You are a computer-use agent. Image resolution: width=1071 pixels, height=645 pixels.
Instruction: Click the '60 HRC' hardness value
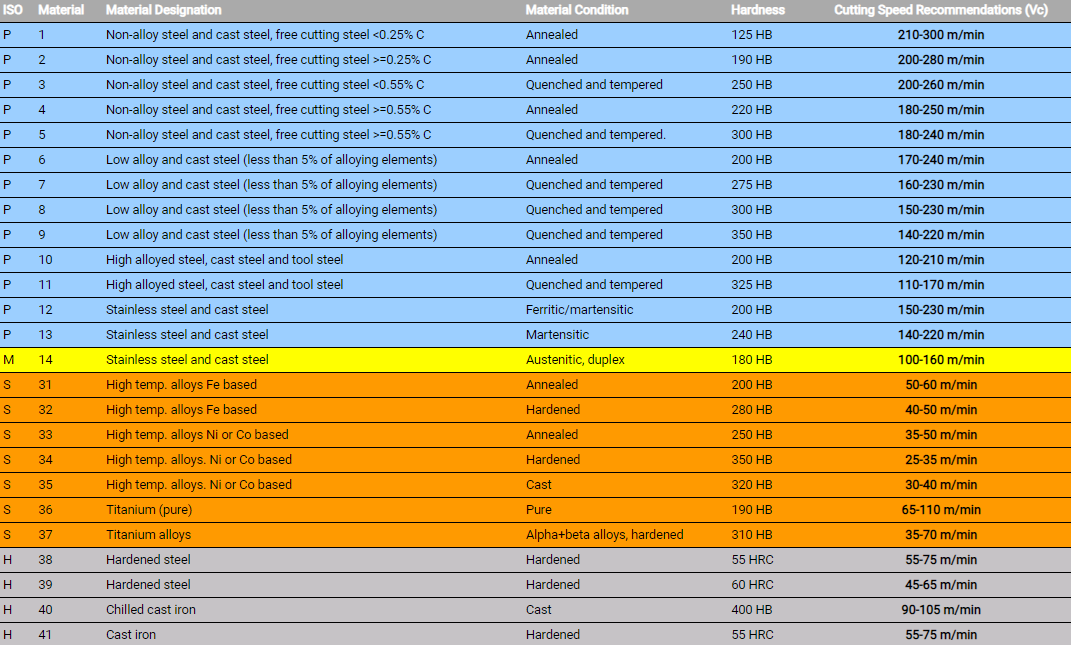click(x=752, y=585)
